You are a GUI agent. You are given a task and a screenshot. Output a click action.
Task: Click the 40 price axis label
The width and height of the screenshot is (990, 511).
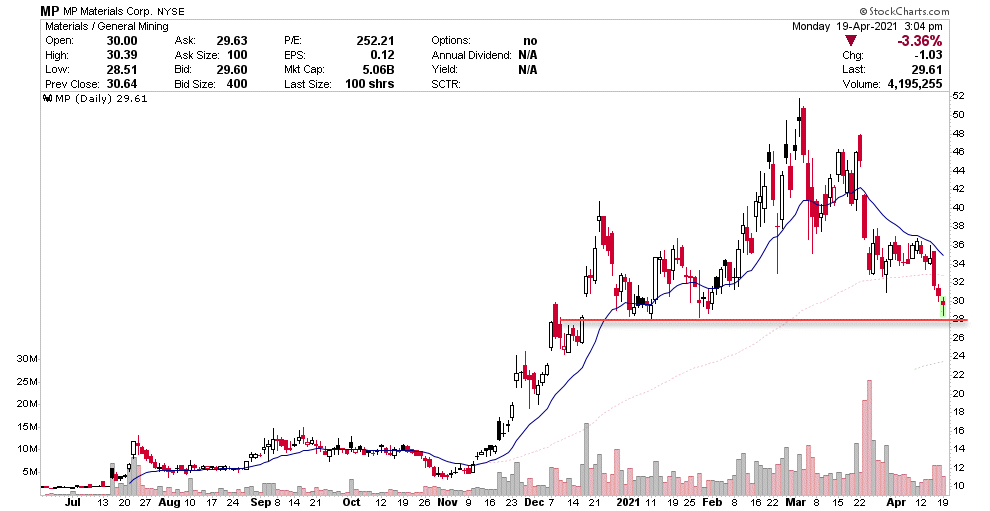(958, 207)
